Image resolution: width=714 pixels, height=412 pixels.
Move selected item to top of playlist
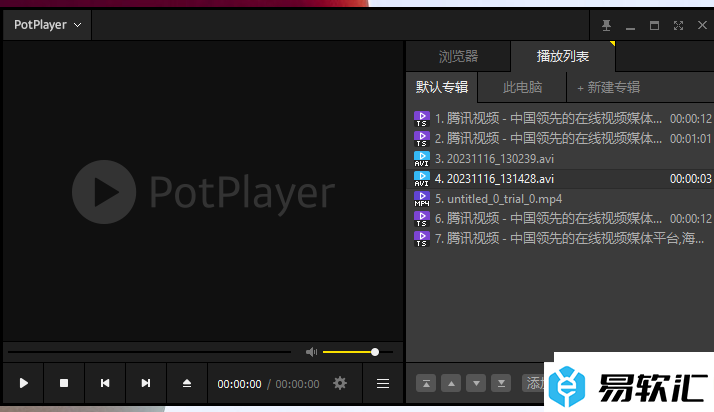(426, 383)
